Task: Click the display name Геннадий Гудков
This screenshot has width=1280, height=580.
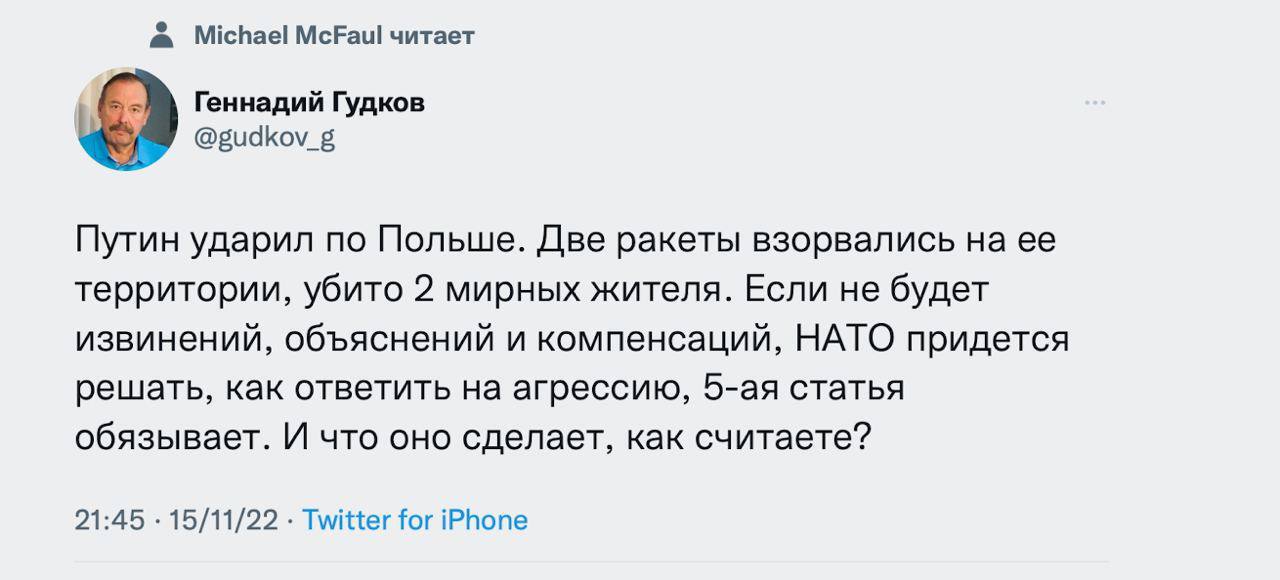Action: click(308, 100)
